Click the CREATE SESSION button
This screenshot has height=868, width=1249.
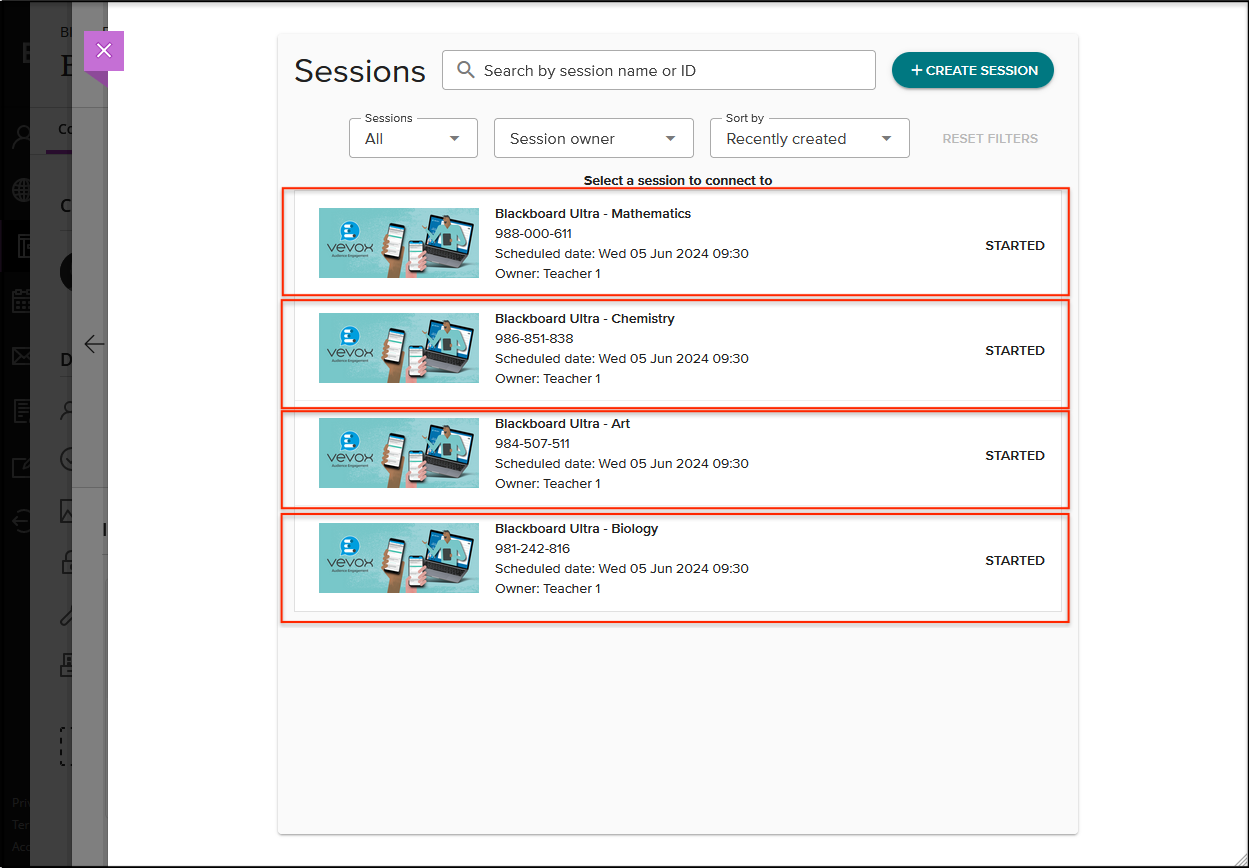[972, 70]
